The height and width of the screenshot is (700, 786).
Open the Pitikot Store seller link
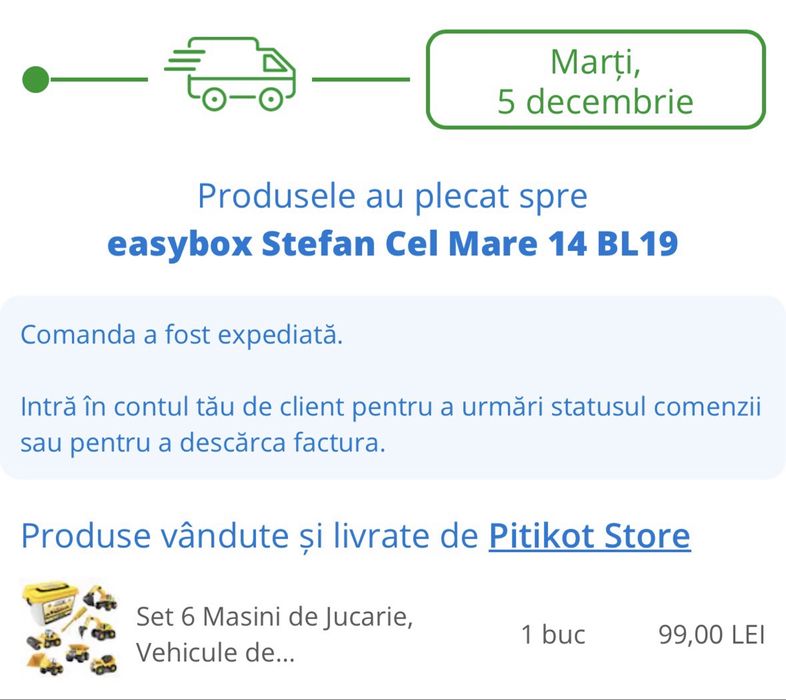589,537
